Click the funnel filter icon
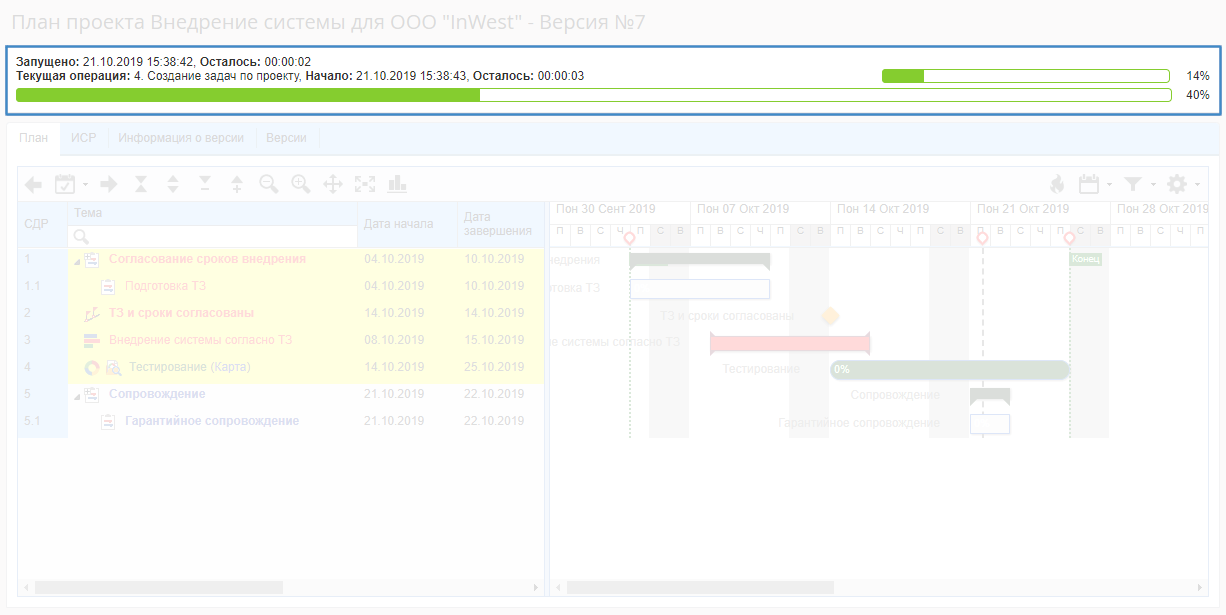The width and height of the screenshot is (1226, 615). (1133, 184)
